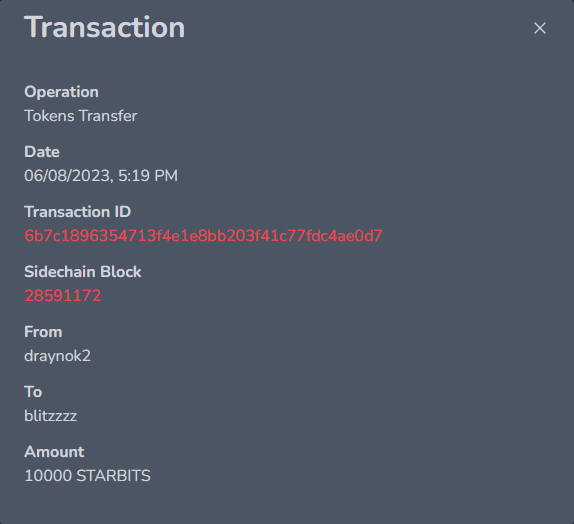Image resolution: width=574 pixels, height=524 pixels.
Task: Open the transaction ID hash link
Action: [x=204, y=236]
